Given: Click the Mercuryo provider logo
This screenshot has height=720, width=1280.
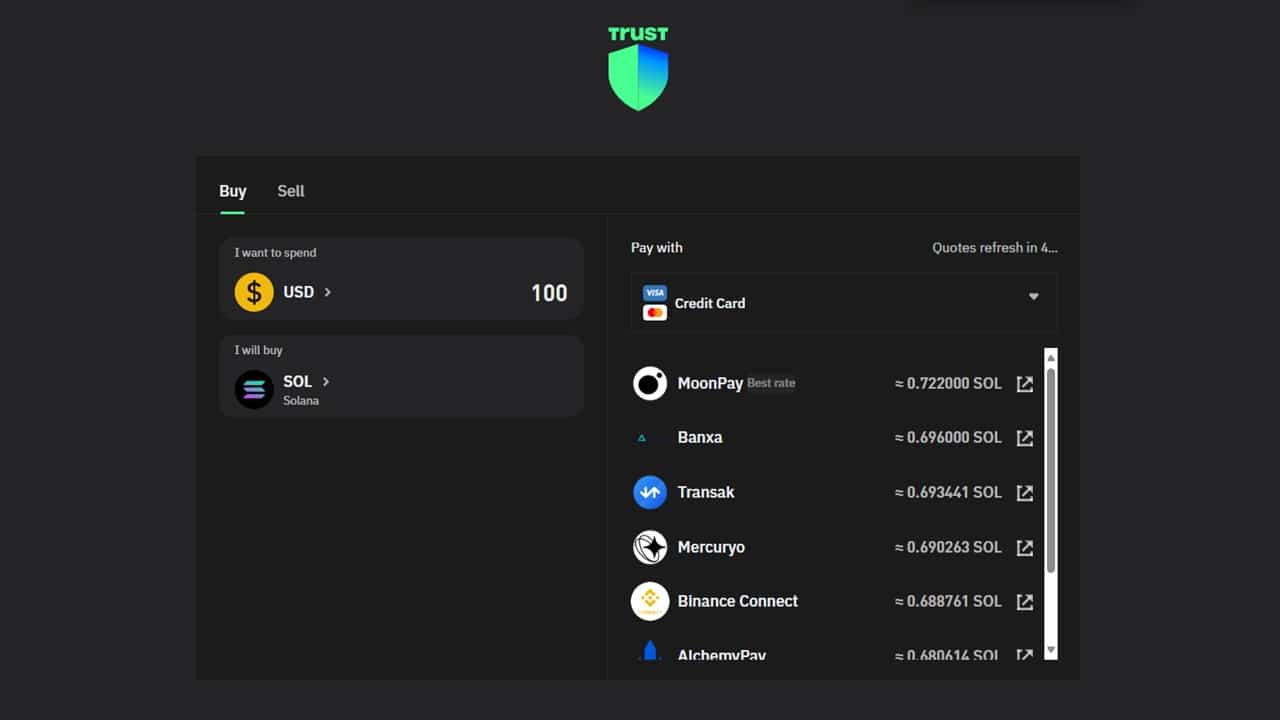Looking at the screenshot, I should (x=650, y=547).
